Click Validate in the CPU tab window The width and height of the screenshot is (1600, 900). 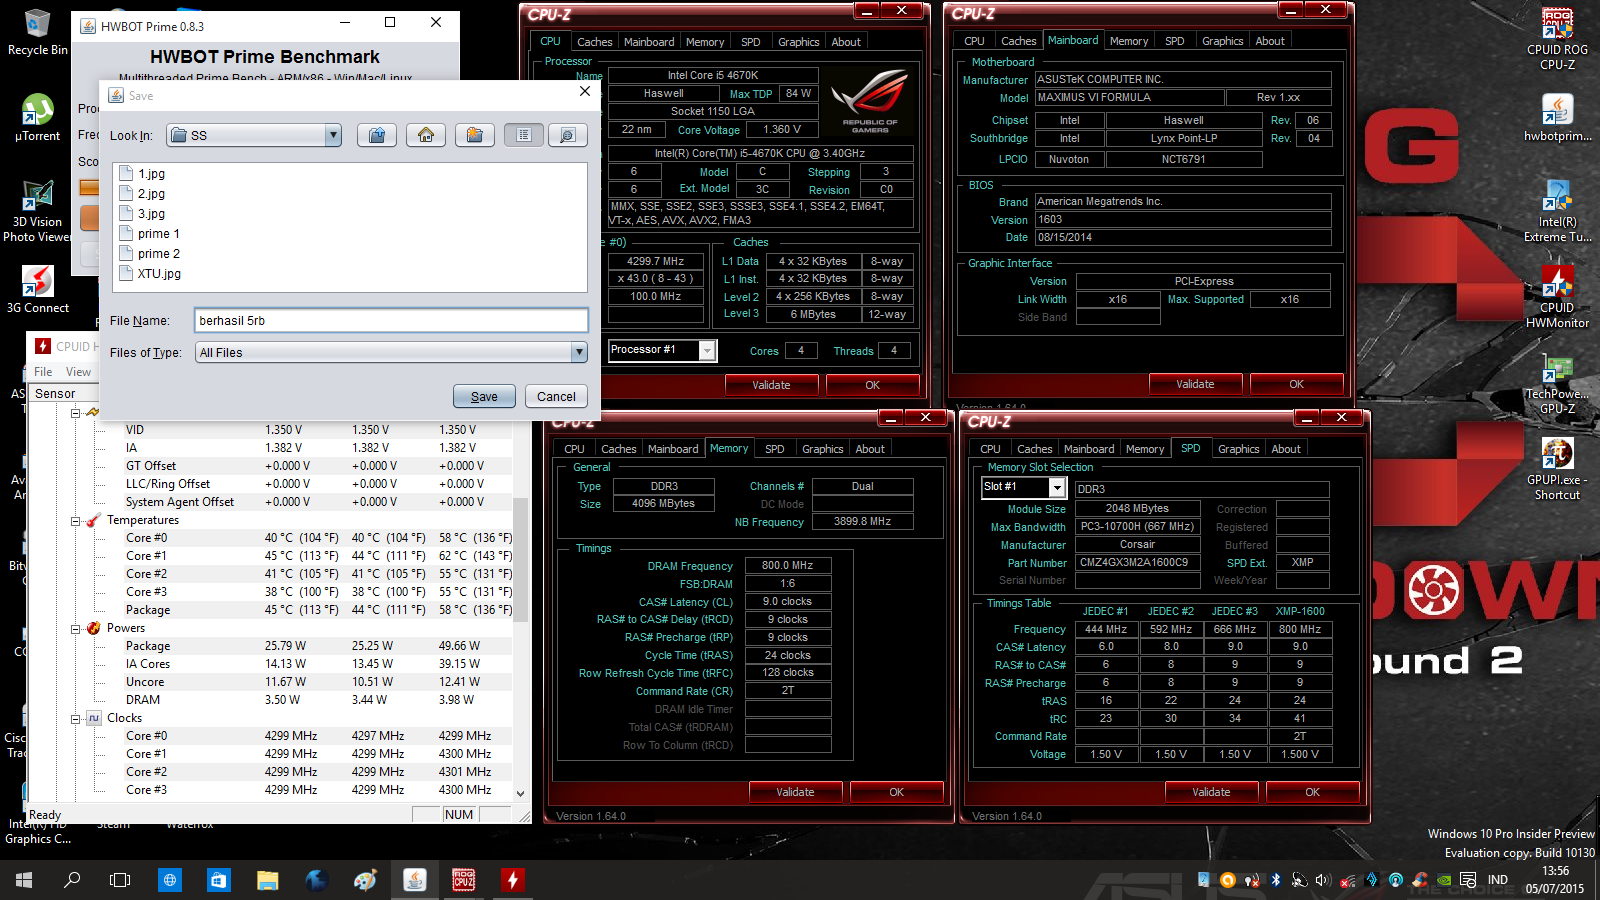tap(771, 385)
